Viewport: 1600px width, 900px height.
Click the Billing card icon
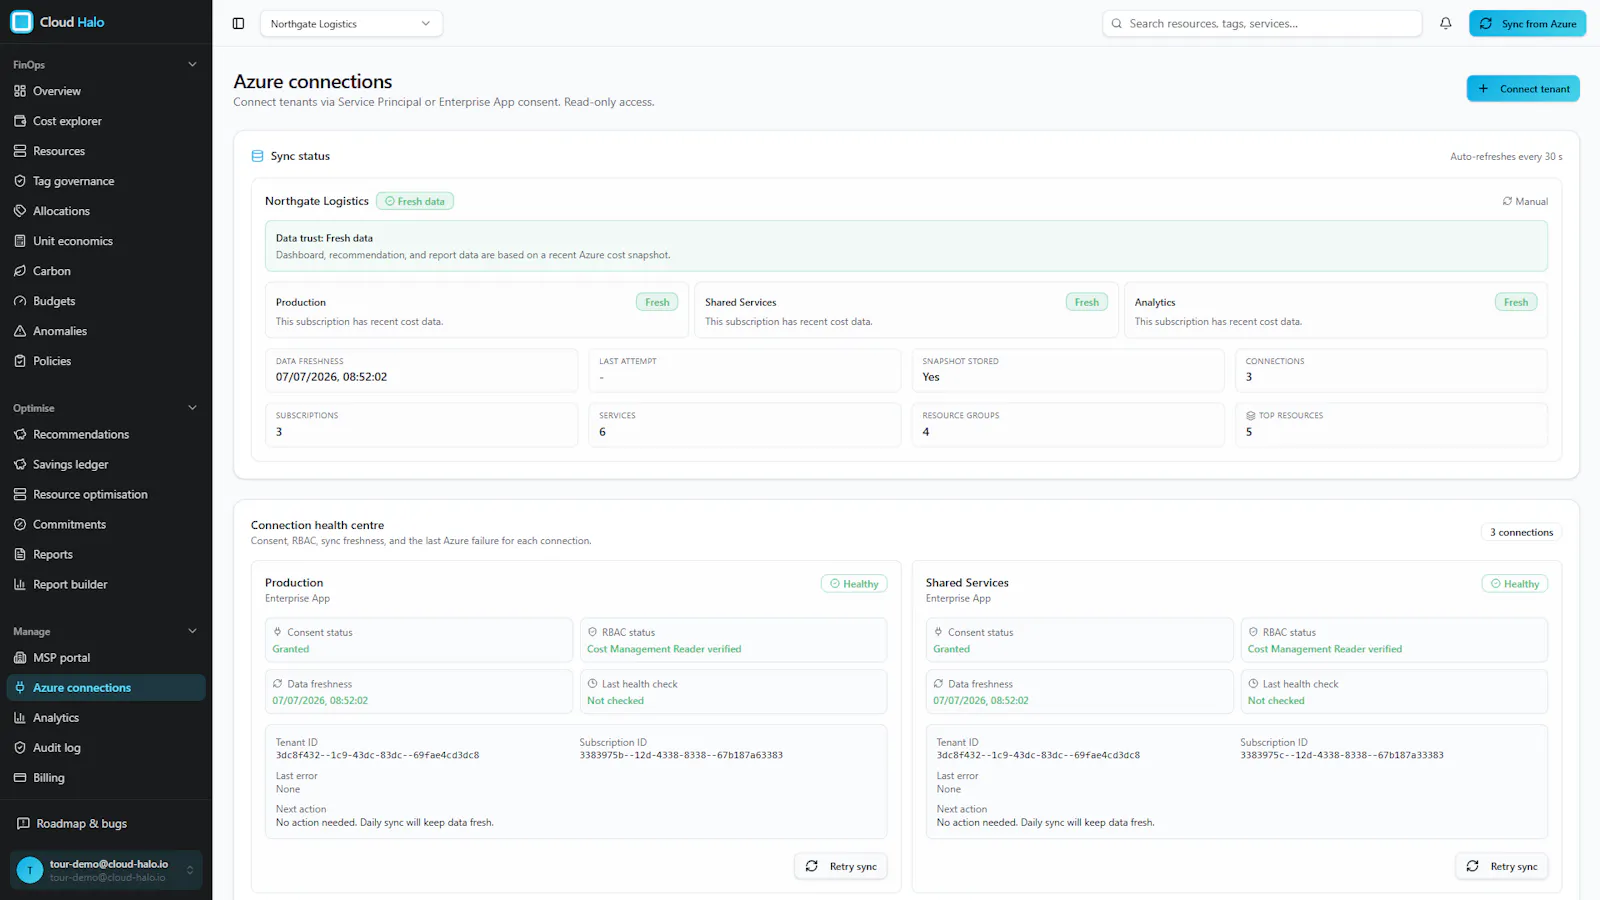point(20,778)
